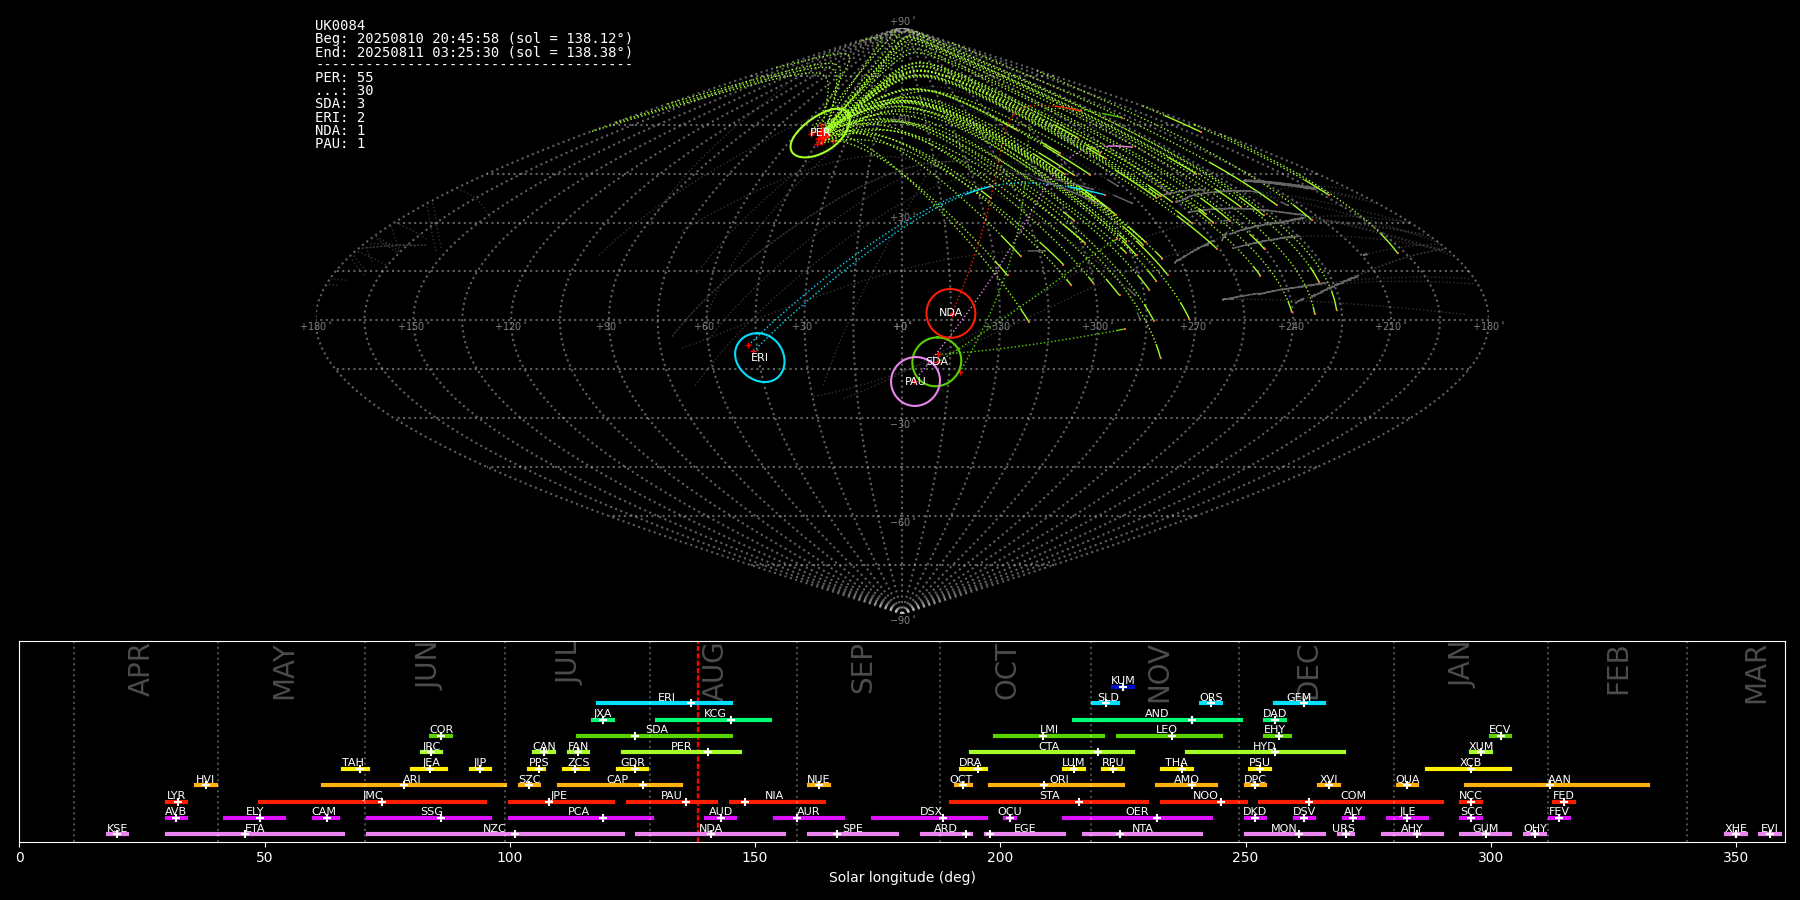Click the red NDA radiant circle on map
This screenshot has height=900, width=1800.
coord(950,313)
